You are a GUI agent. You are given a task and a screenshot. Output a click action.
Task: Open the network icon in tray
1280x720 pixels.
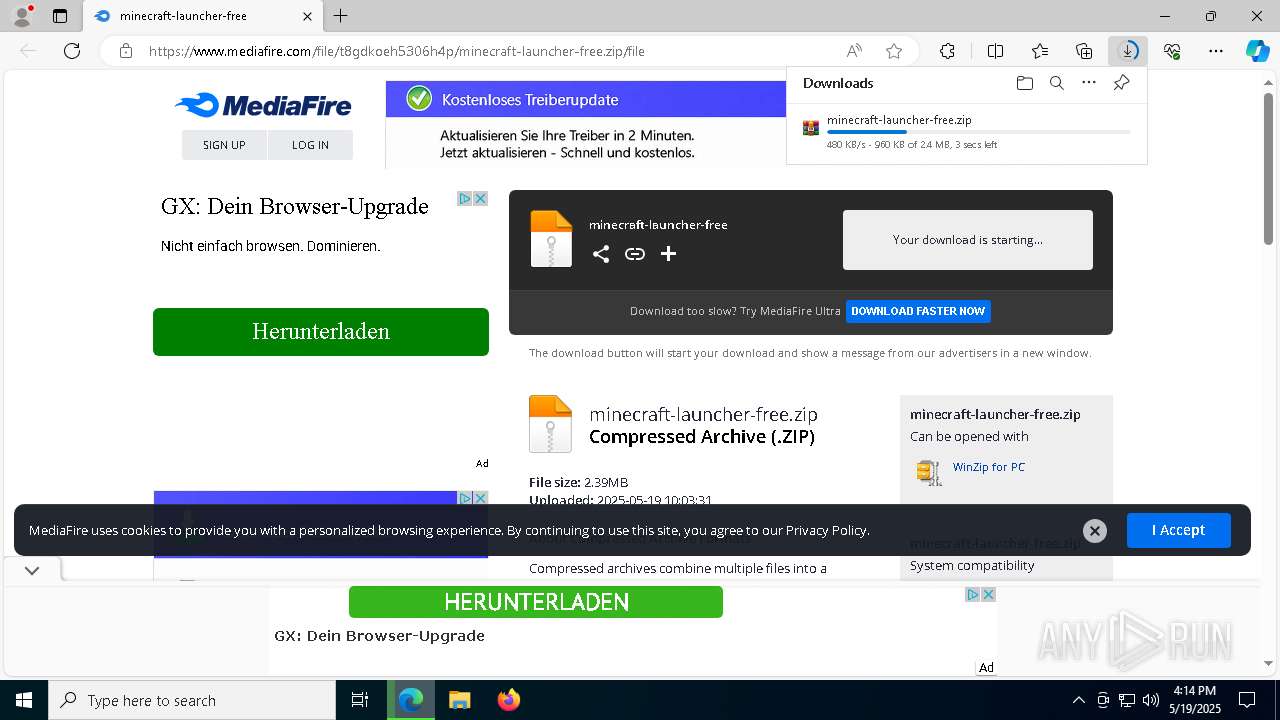(1127, 700)
